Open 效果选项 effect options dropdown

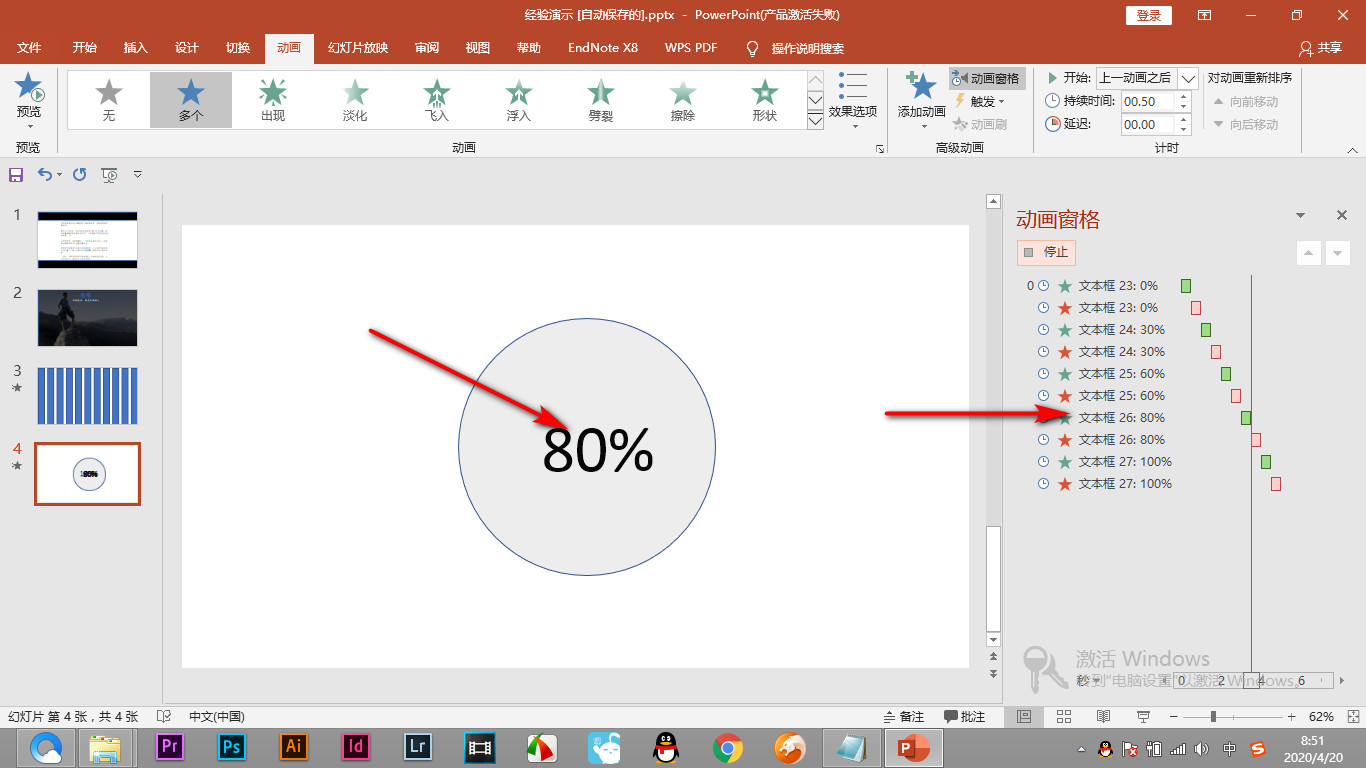click(853, 100)
